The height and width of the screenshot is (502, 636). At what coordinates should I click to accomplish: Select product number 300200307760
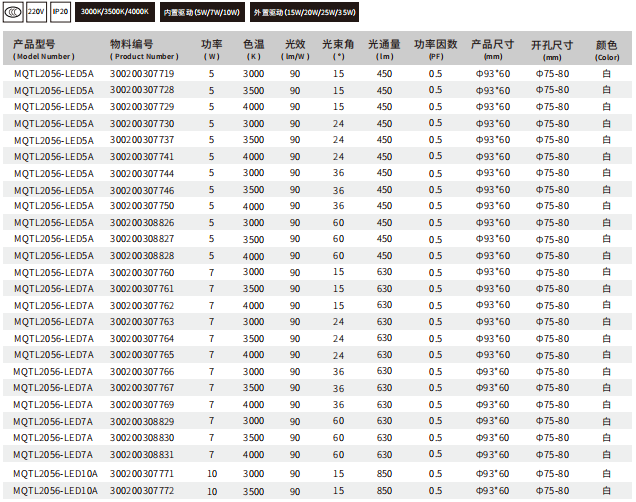142,272
